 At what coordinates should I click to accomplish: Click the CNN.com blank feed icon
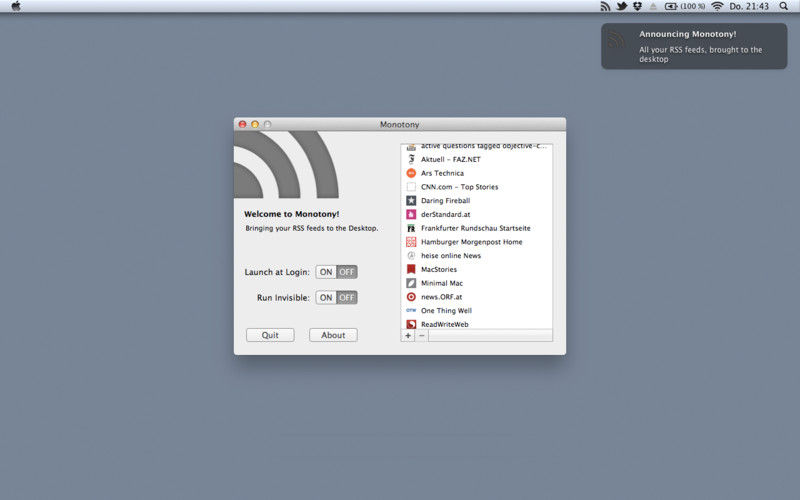pos(411,187)
